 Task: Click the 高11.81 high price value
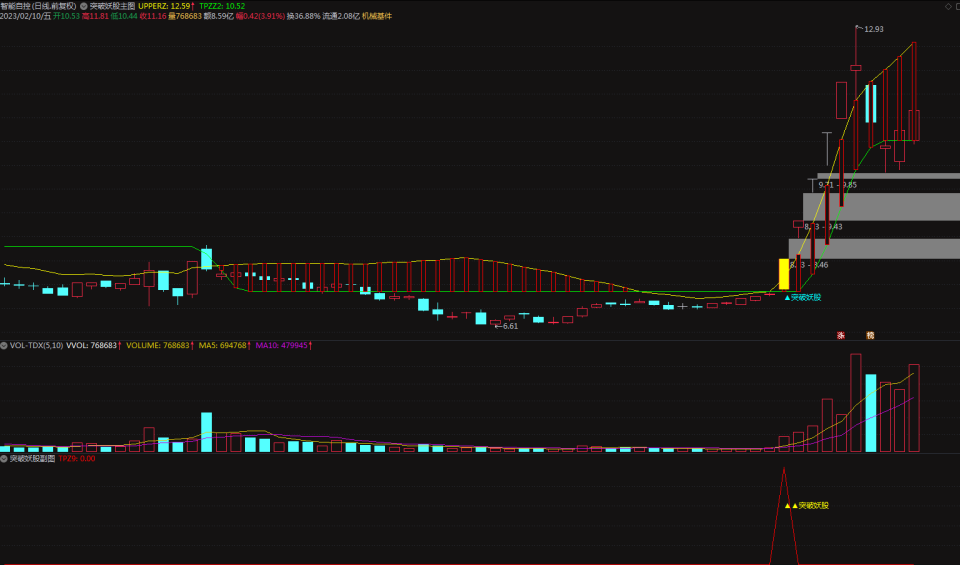(x=95, y=17)
